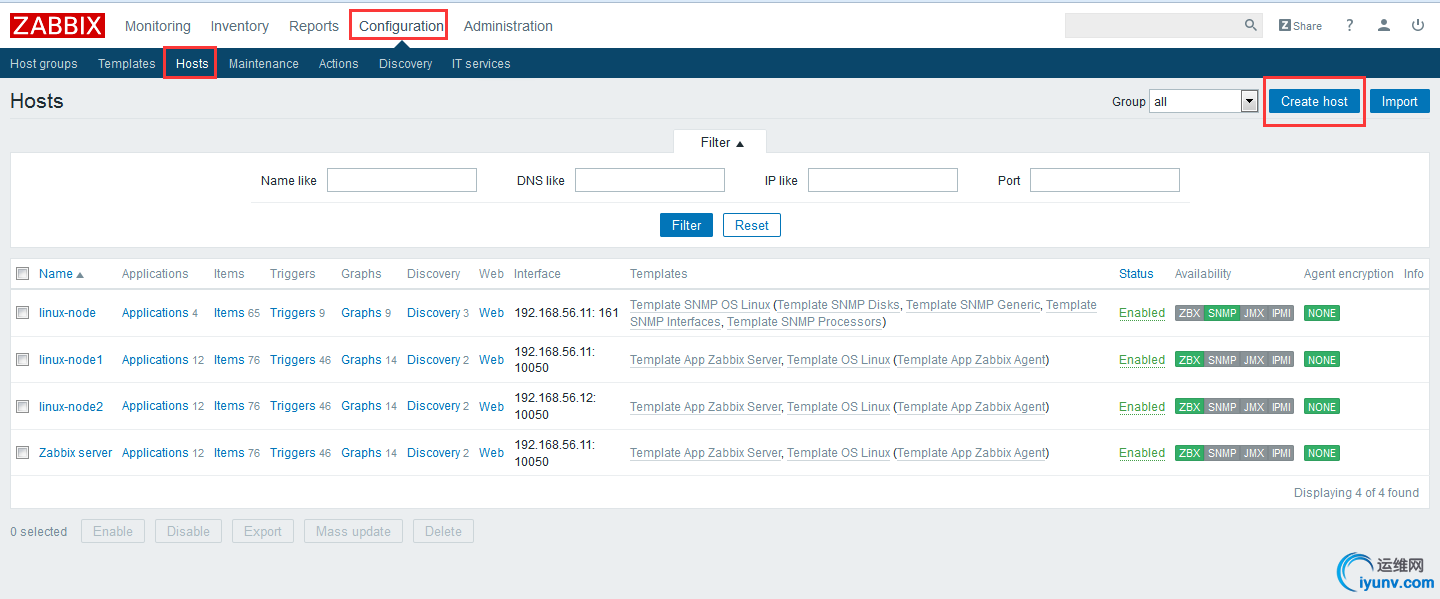The image size is (1440, 599).
Task: Click ZBX availability badge for linux-node
Action: pos(1189,313)
